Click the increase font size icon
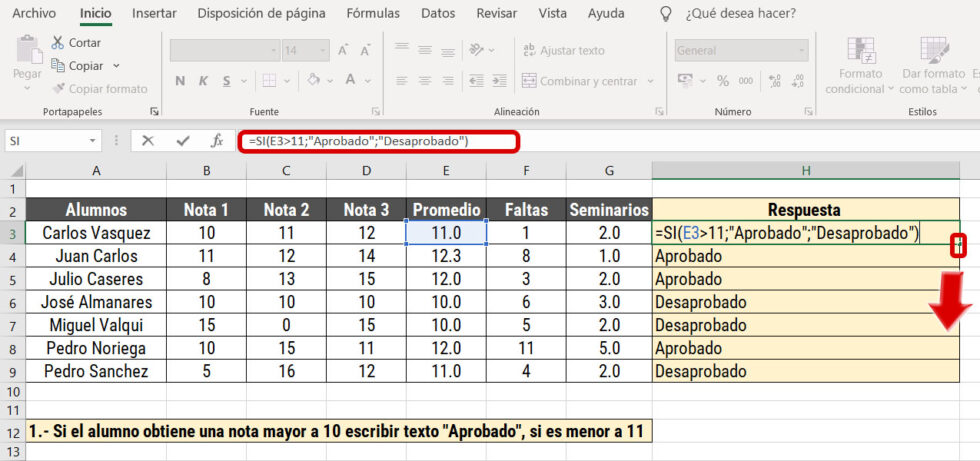980x461 pixels. [342, 50]
